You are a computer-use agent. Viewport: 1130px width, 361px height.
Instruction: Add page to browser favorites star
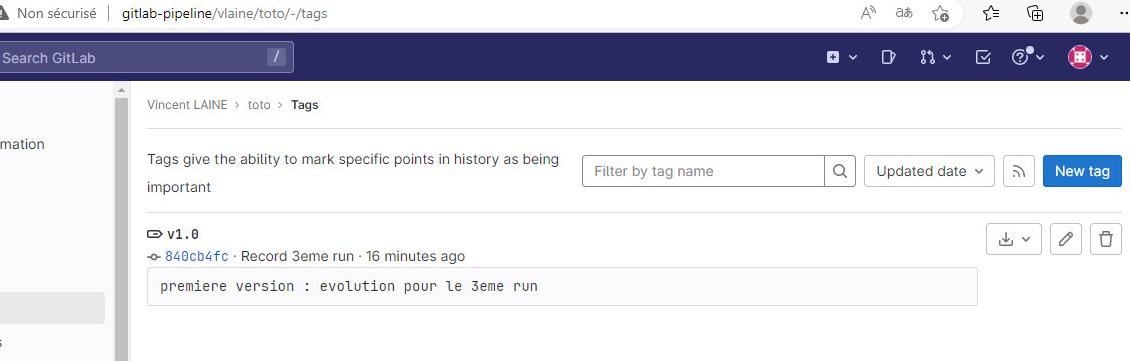click(940, 13)
